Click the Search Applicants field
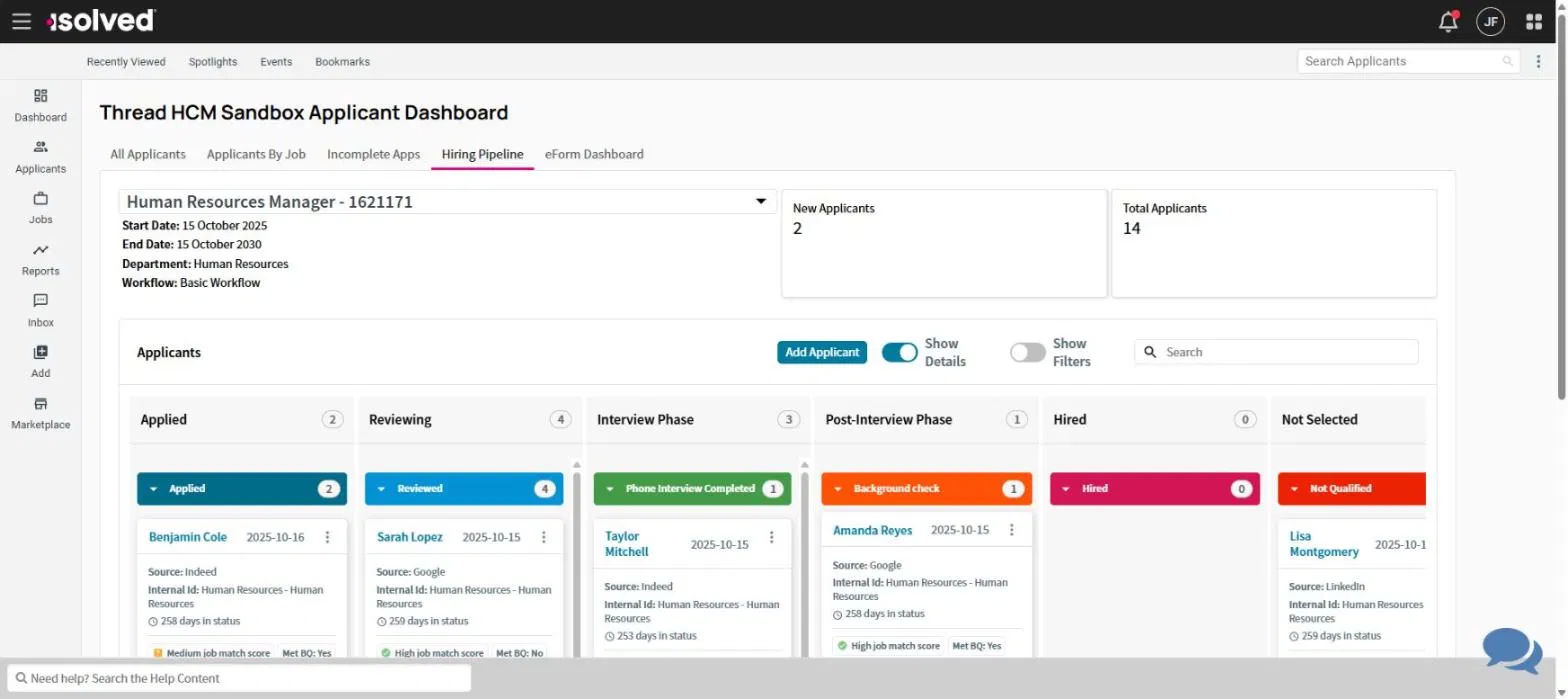The height and width of the screenshot is (699, 1568). [1408, 61]
